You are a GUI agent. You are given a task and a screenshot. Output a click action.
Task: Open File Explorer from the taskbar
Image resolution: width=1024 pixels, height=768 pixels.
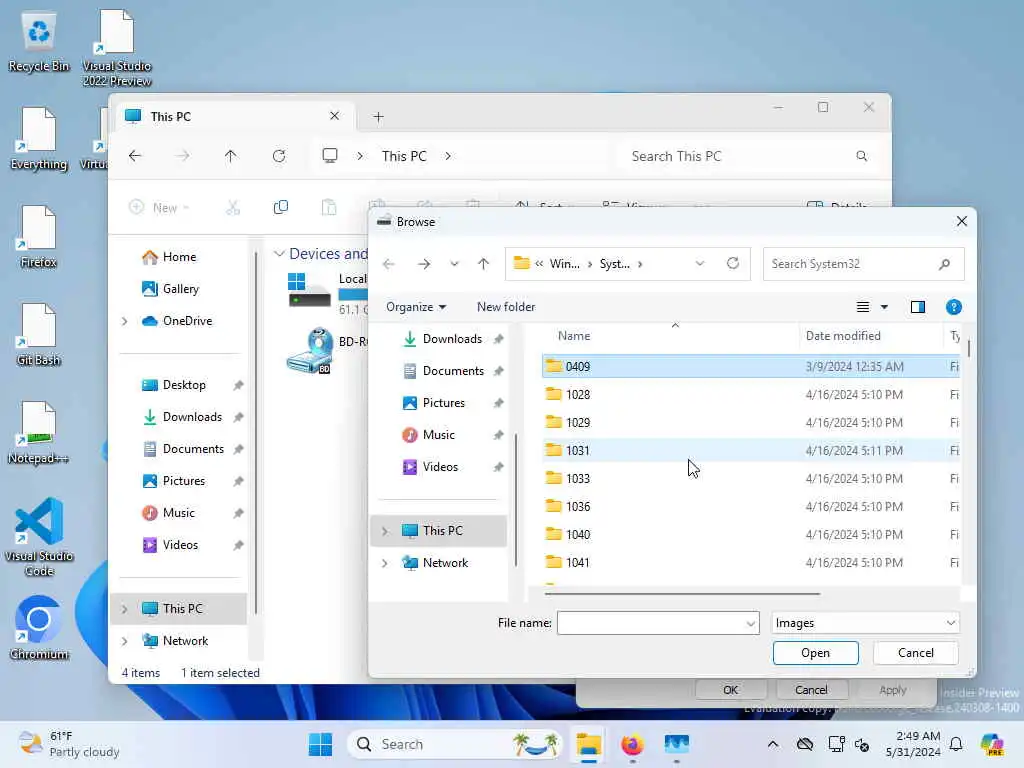pyautogui.click(x=588, y=744)
